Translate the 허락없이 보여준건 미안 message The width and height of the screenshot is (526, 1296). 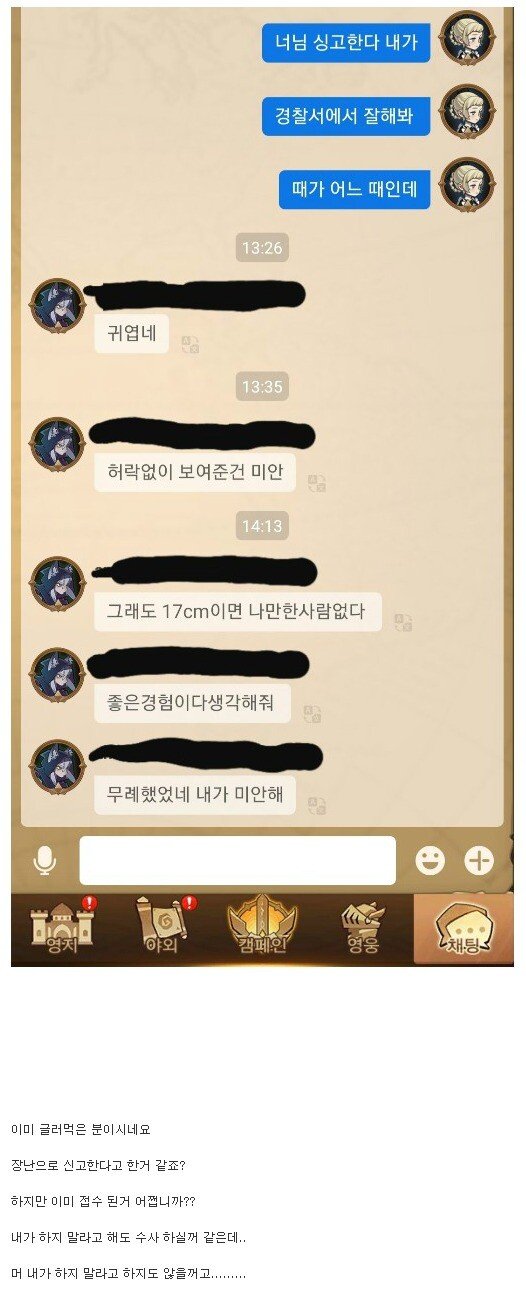[x=317, y=483]
